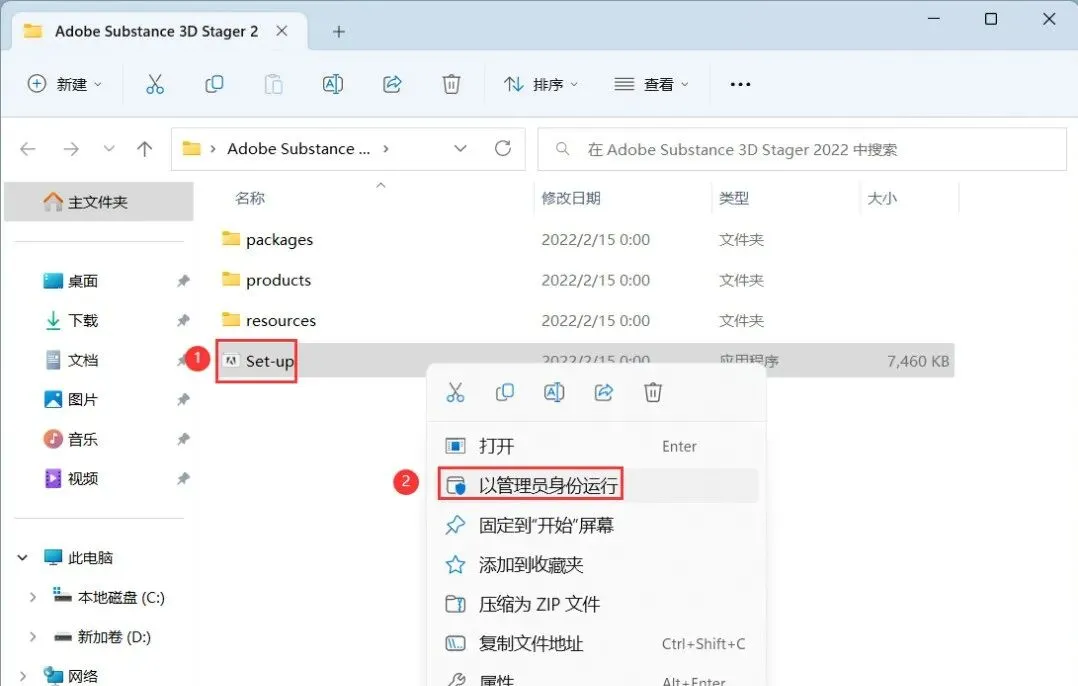1078x686 pixels.
Task: Open the three-dot more options menu
Action: tap(740, 85)
